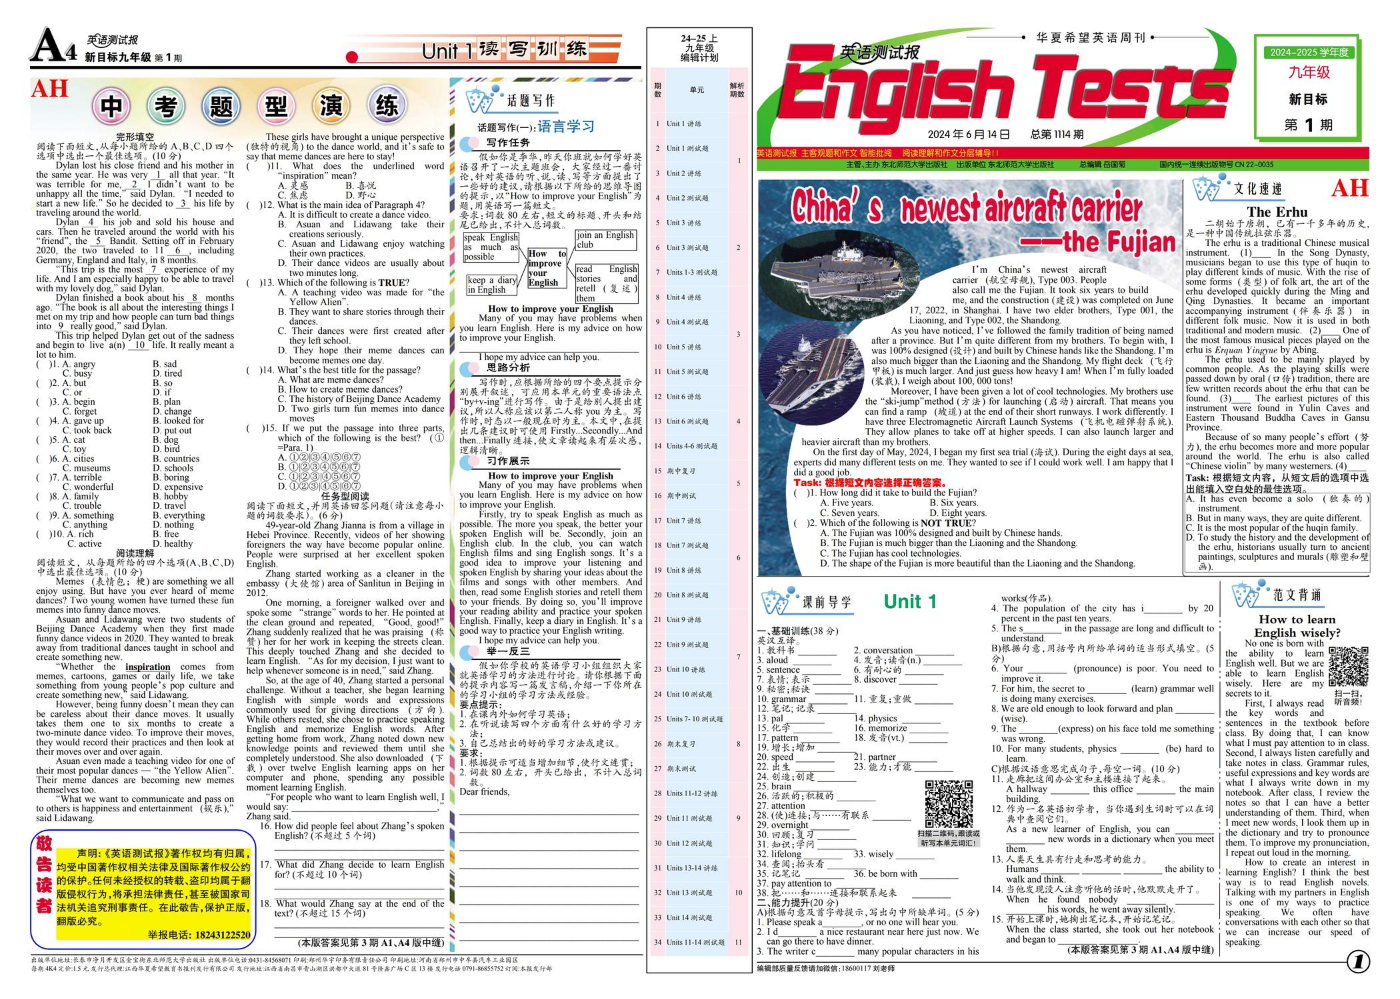Viewport: 1400px width, 999px height.
Task: Click the red AH mark beside 中考题型演练
Action: [x=49, y=89]
